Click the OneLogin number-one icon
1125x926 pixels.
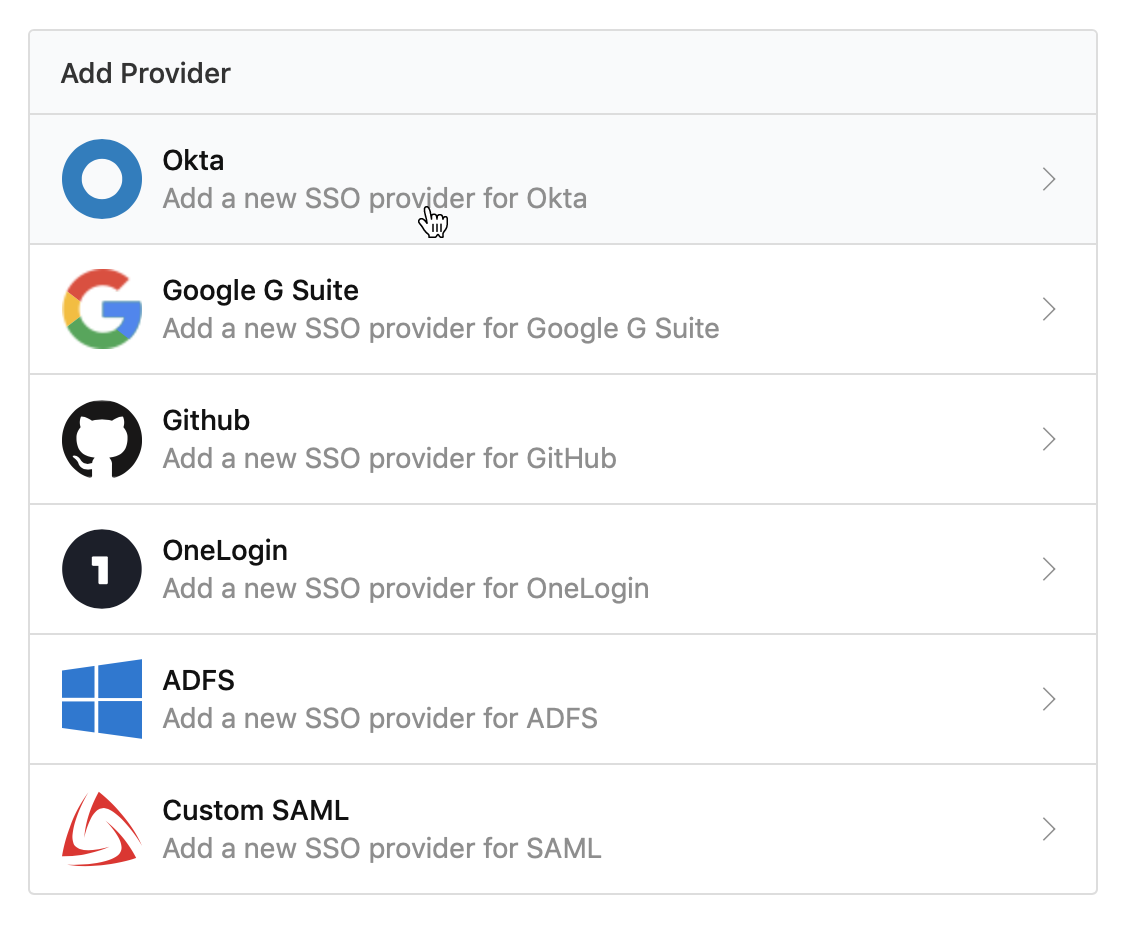tap(101, 569)
